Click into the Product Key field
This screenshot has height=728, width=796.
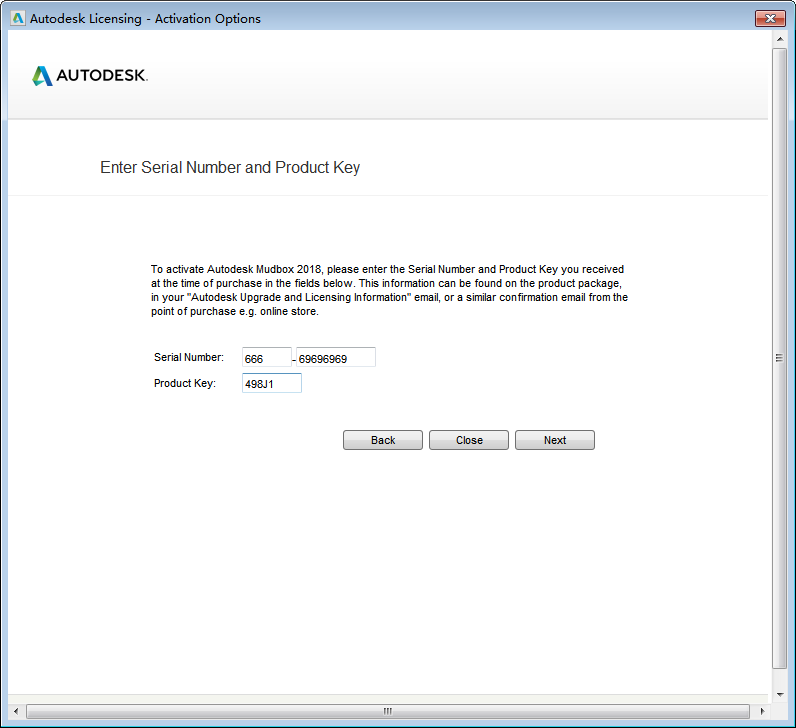(x=272, y=383)
